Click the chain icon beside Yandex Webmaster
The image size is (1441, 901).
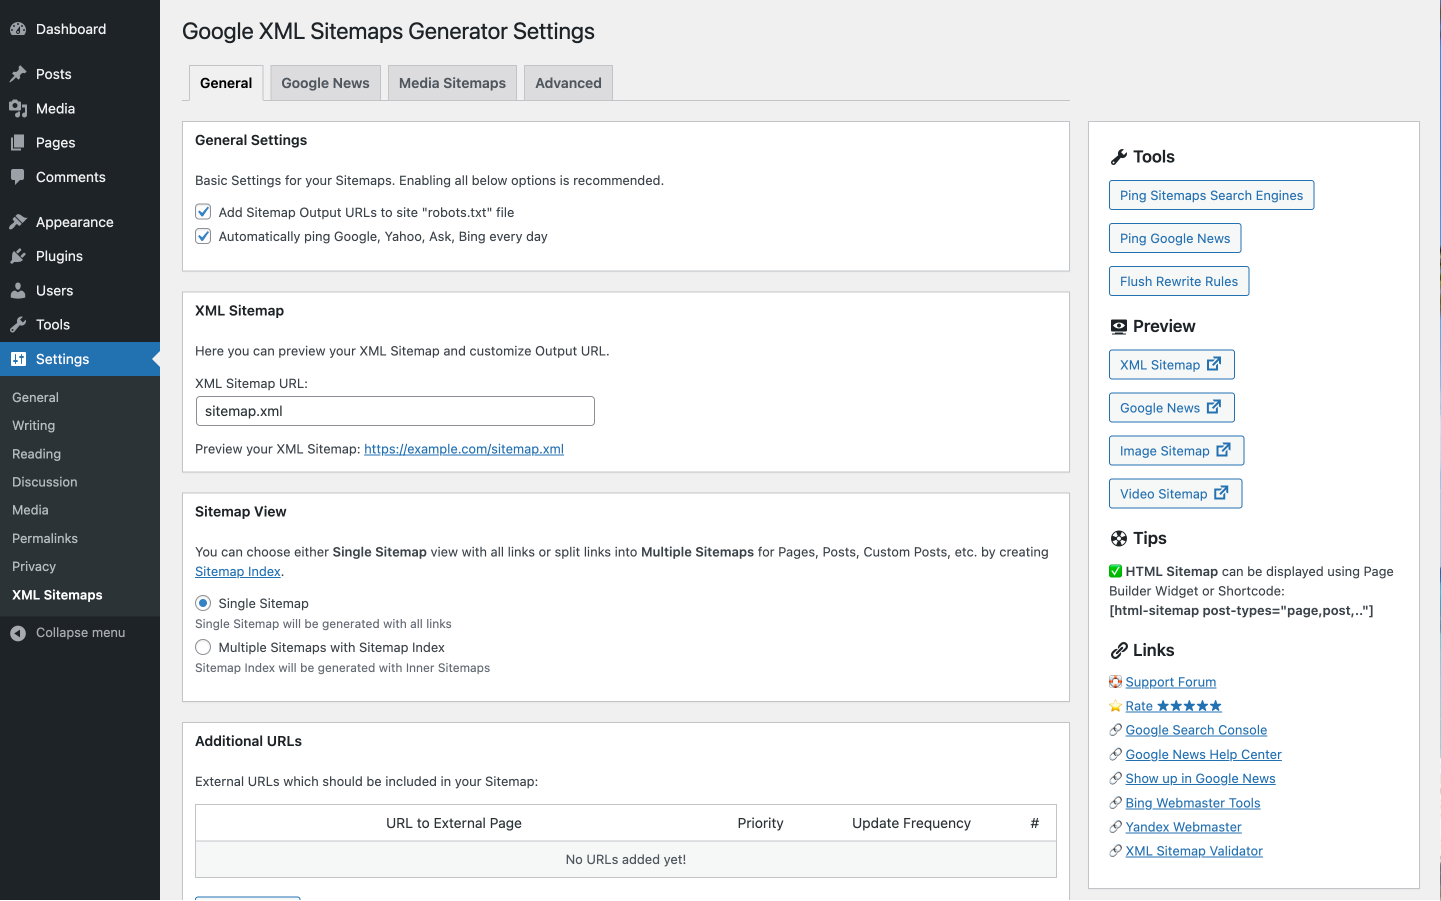pos(1116,827)
